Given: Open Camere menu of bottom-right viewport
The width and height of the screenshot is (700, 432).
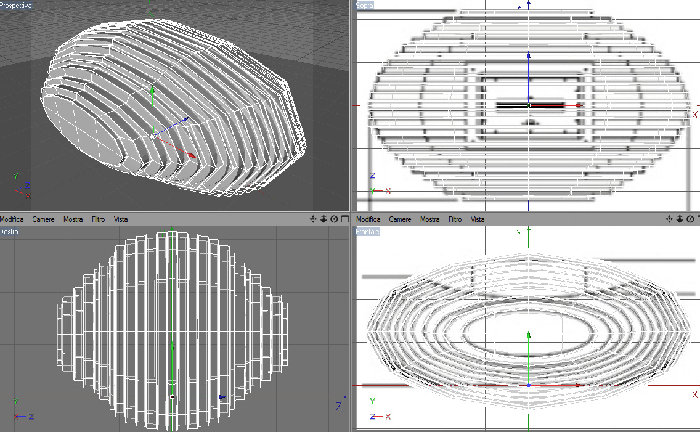Looking at the screenshot, I should [400, 219].
